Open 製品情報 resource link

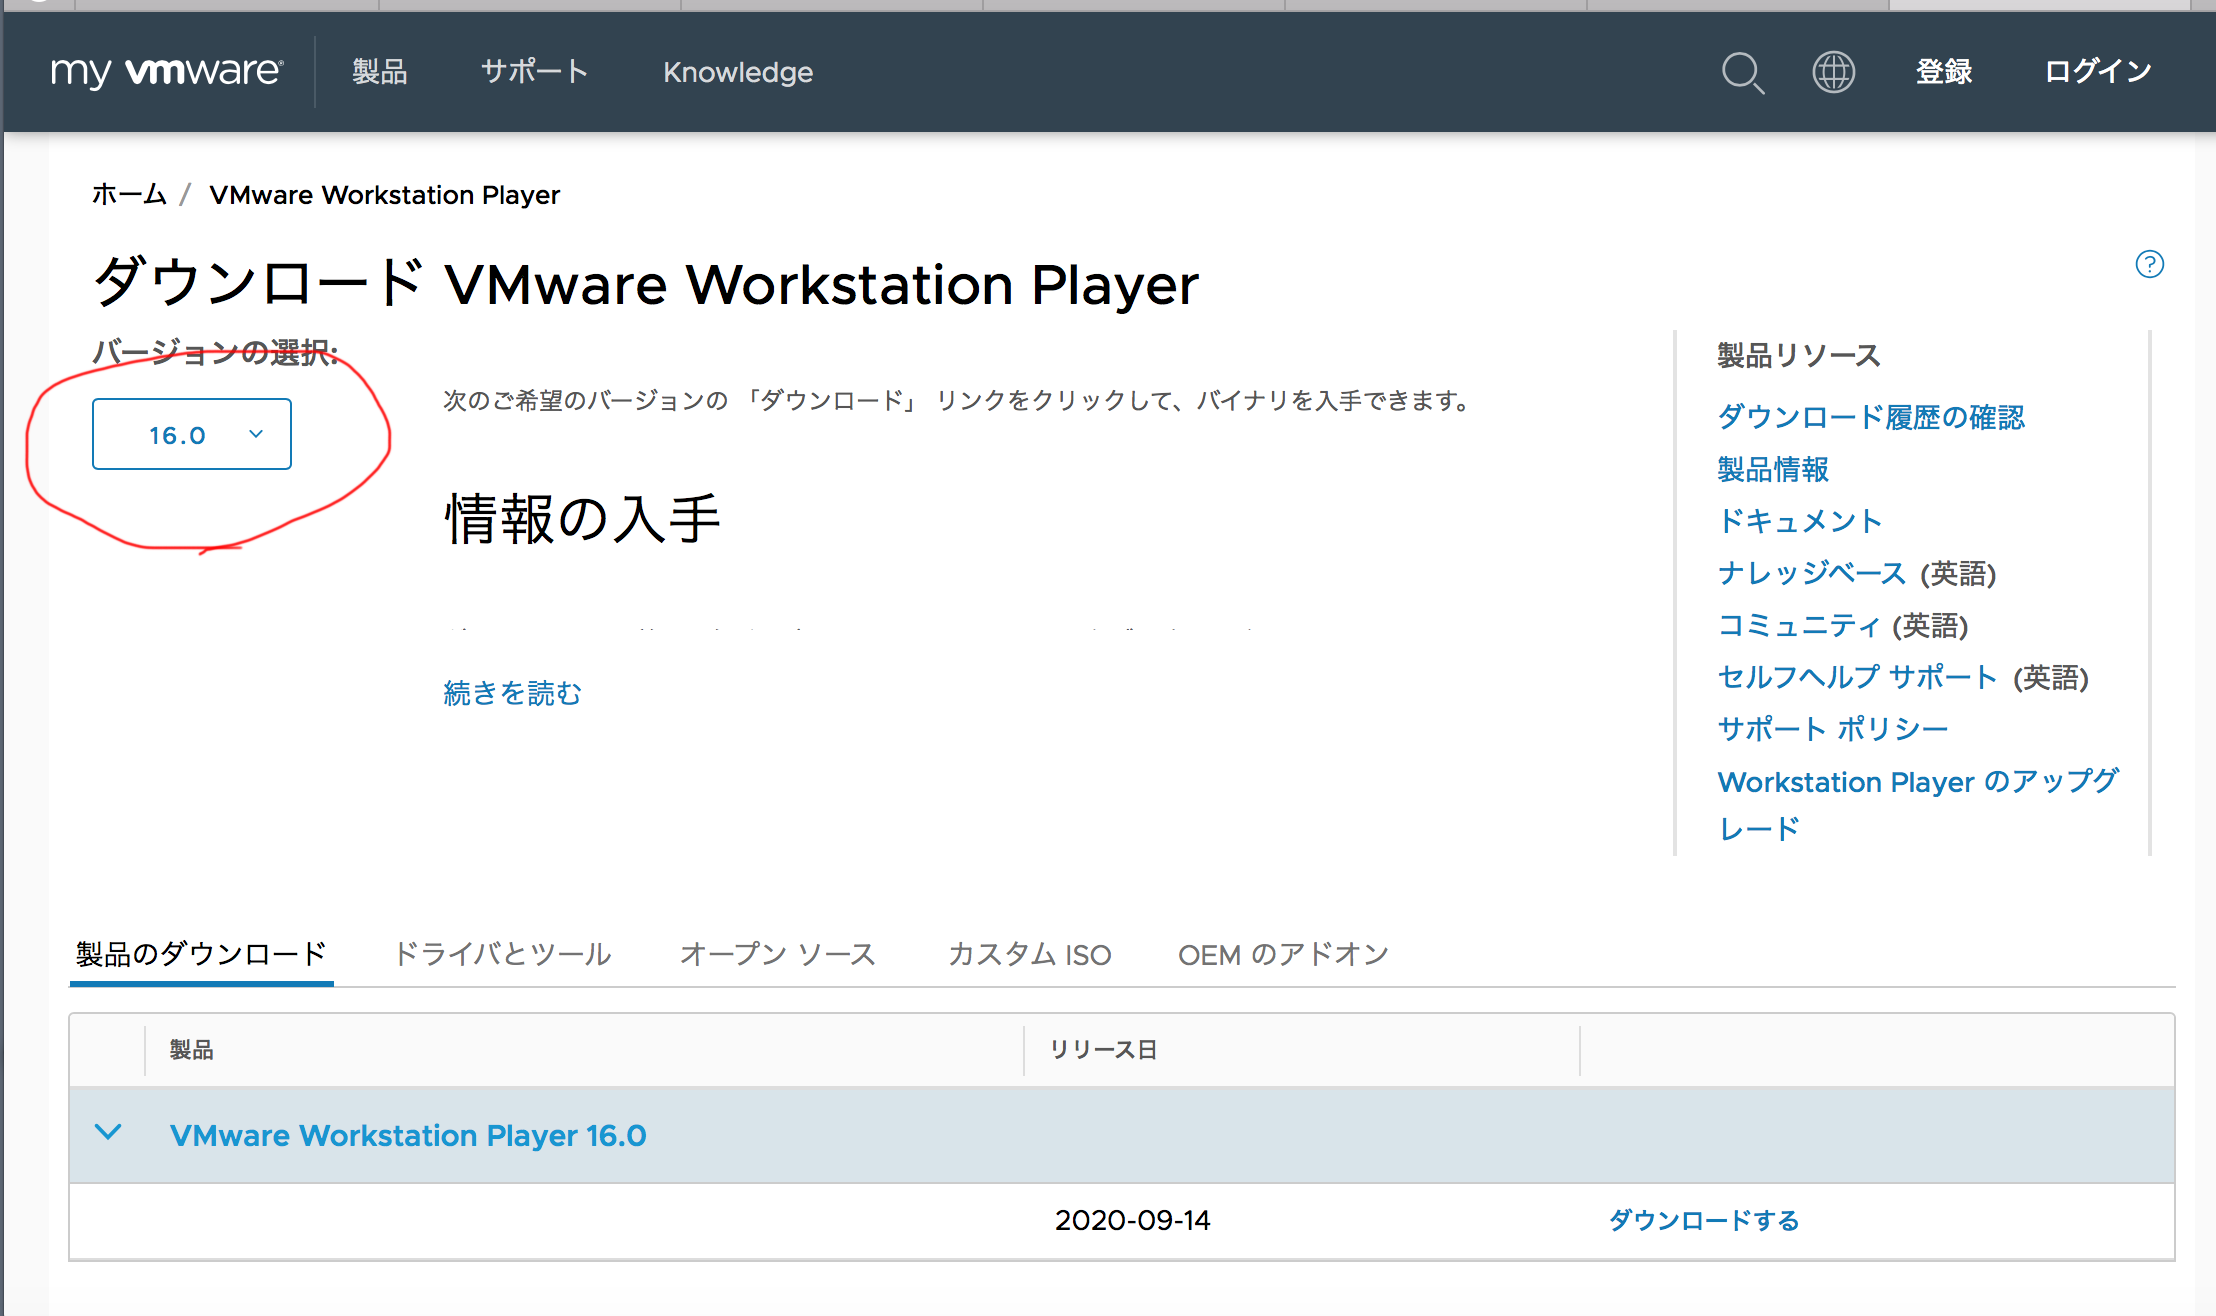(x=1773, y=469)
